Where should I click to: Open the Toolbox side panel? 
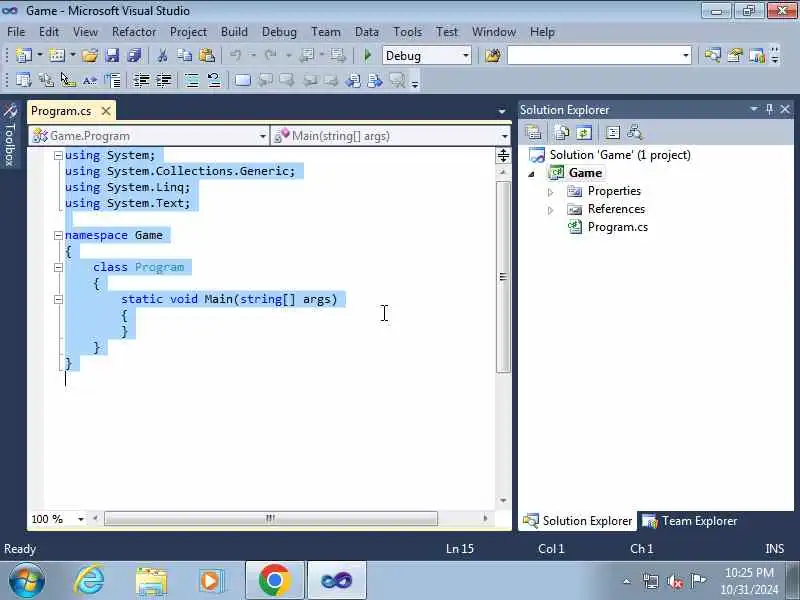pyautogui.click(x=10, y=135)
